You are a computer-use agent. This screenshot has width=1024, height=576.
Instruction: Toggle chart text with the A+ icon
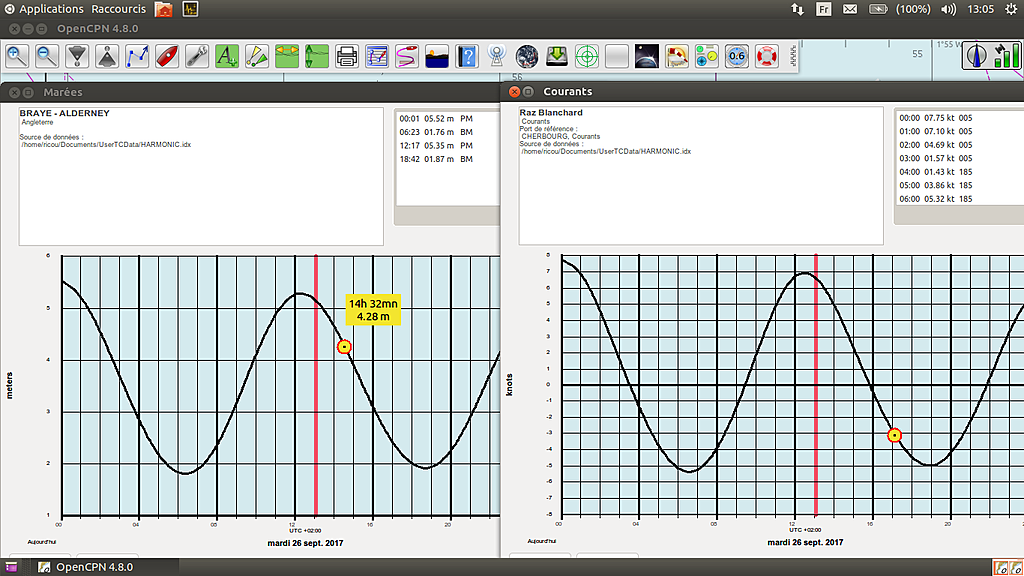pos(227,56)
